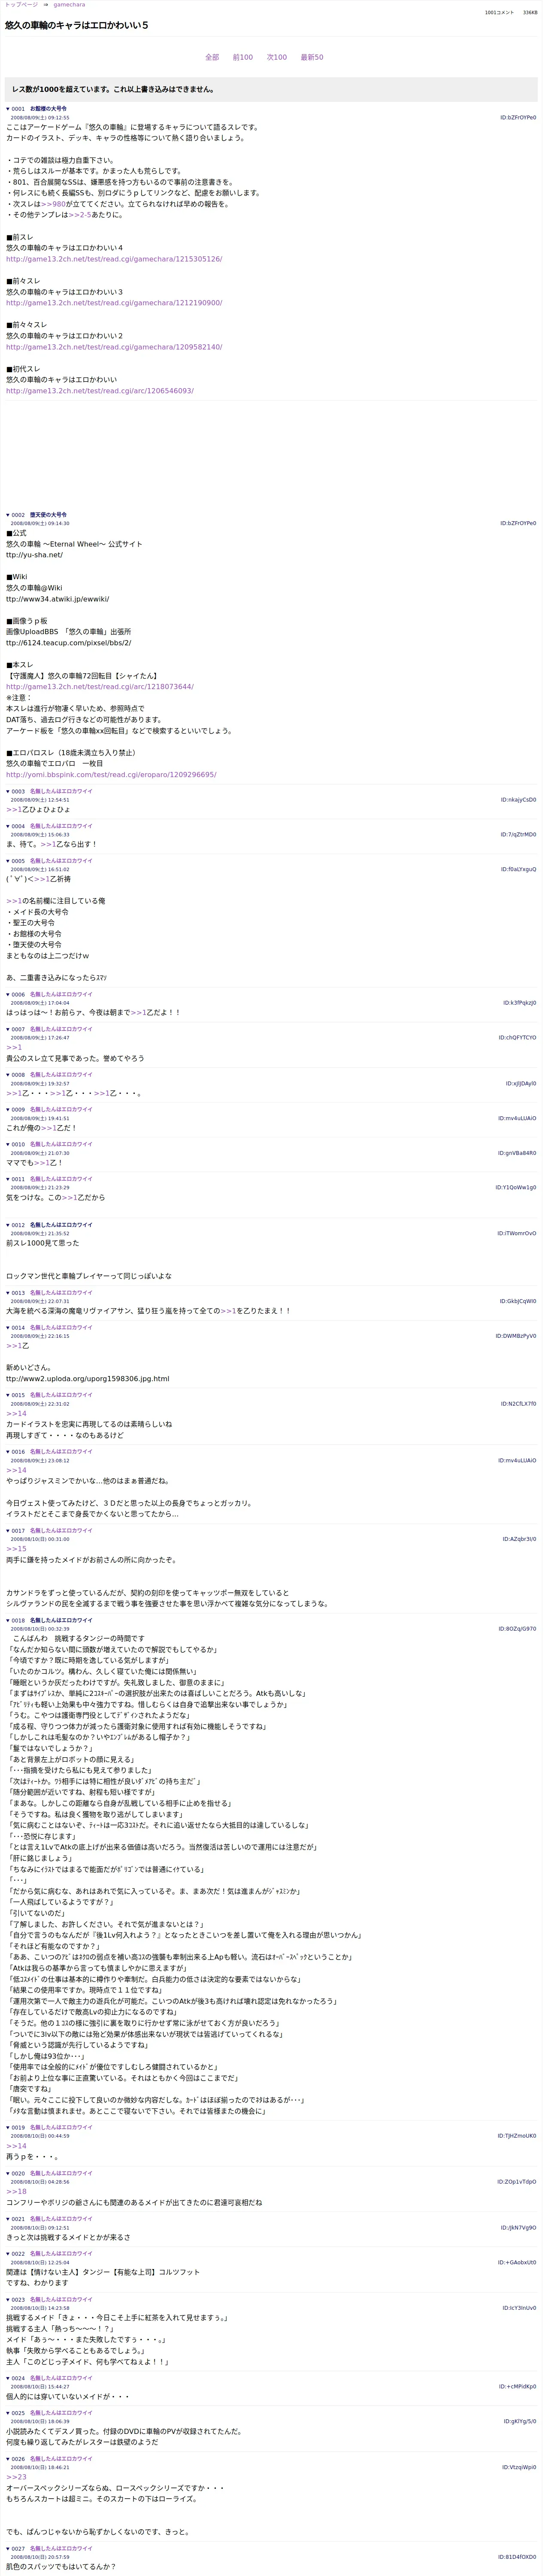Click poster name お館様の大号令 on post 0001
The height and width of the screenshot is (2576, 551).
48,109
